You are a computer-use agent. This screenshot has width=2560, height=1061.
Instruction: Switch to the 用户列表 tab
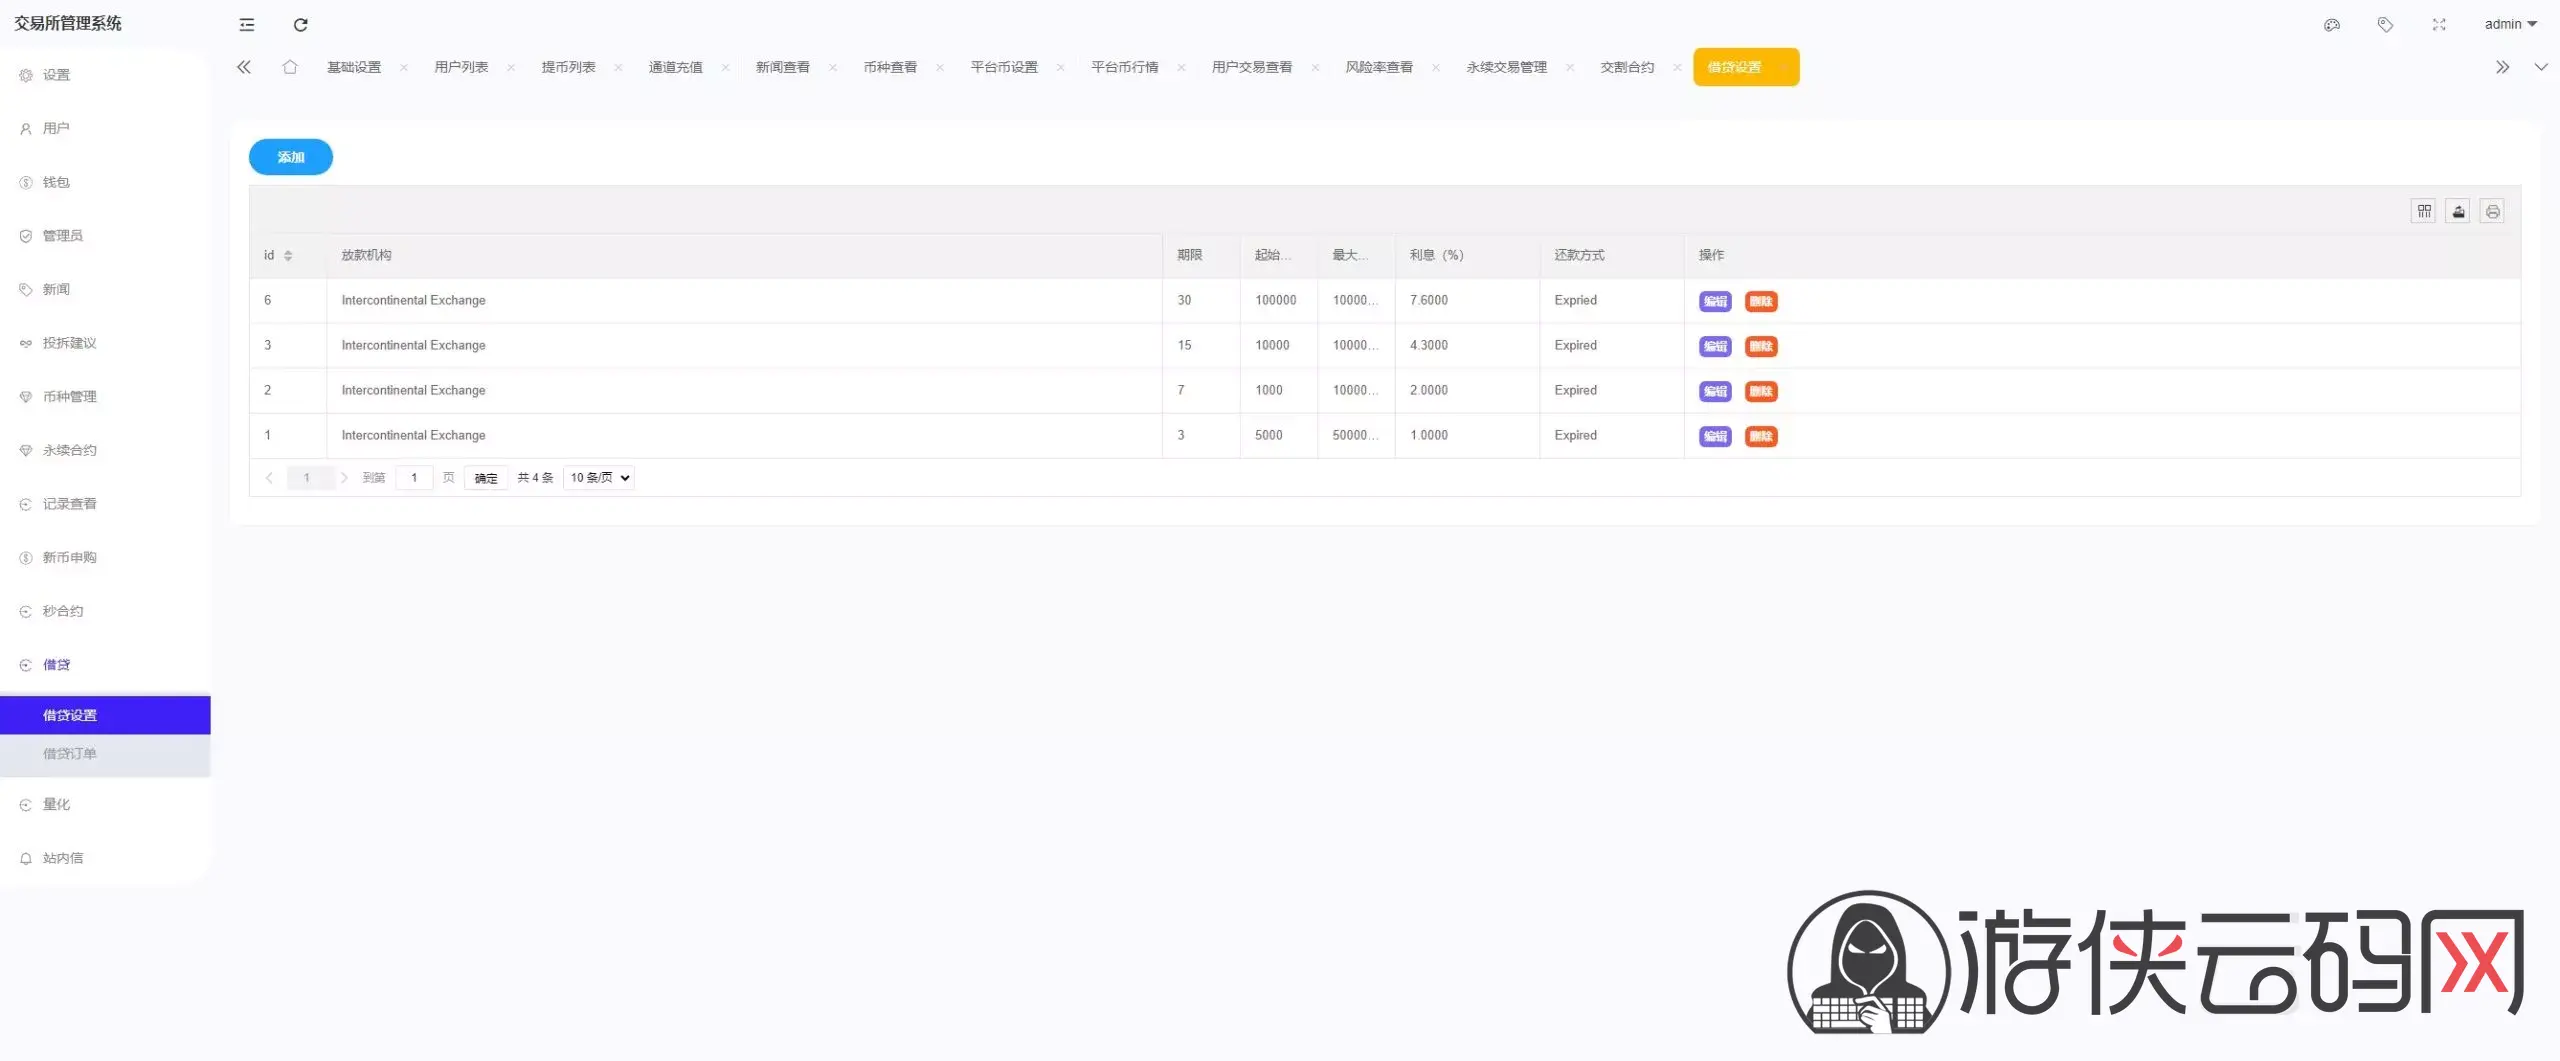(461, 67)
